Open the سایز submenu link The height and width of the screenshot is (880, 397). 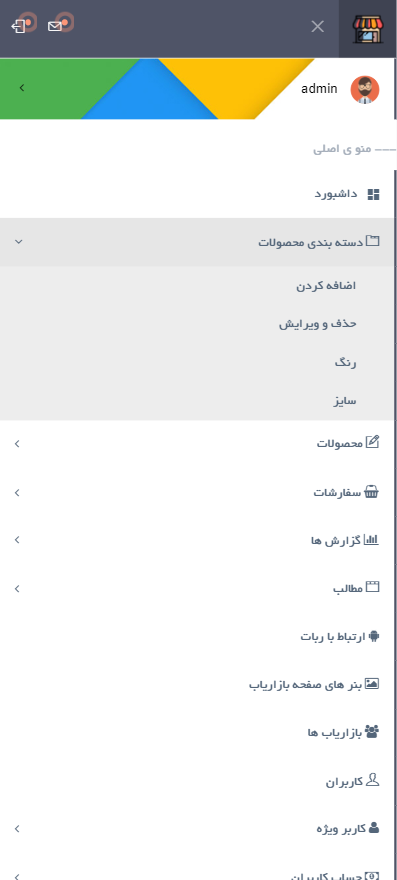[344, 401]
